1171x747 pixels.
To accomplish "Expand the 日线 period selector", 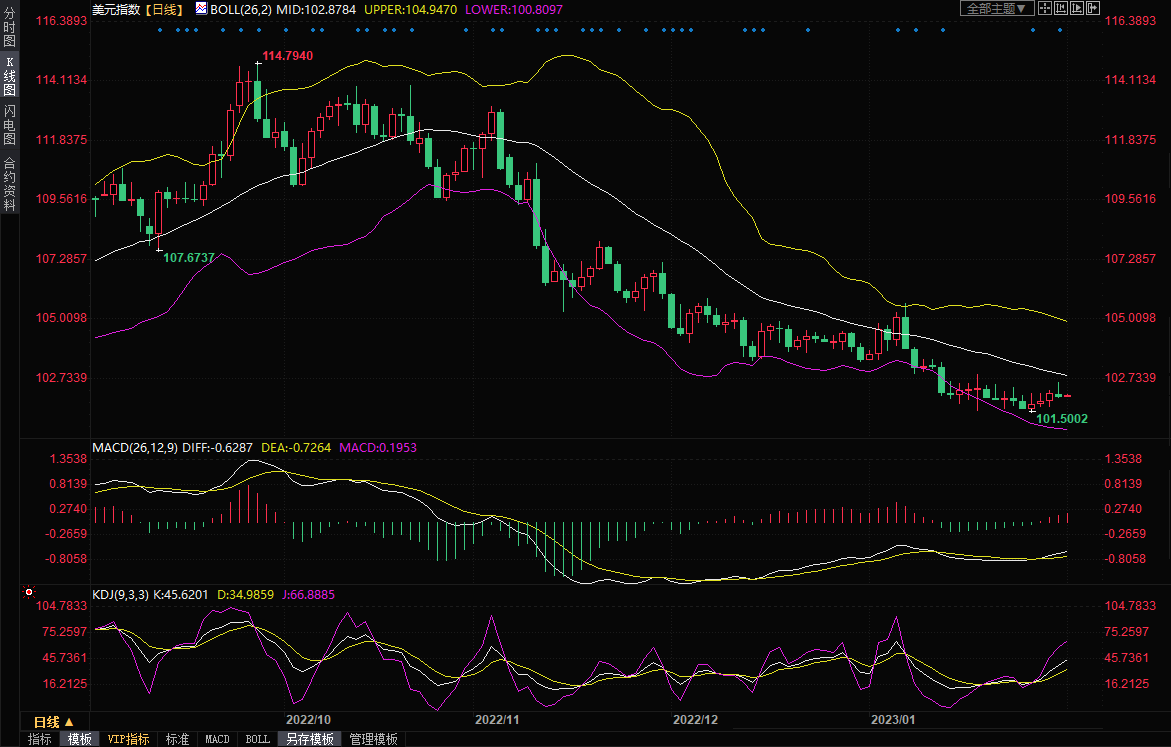I will click(54, 721).
